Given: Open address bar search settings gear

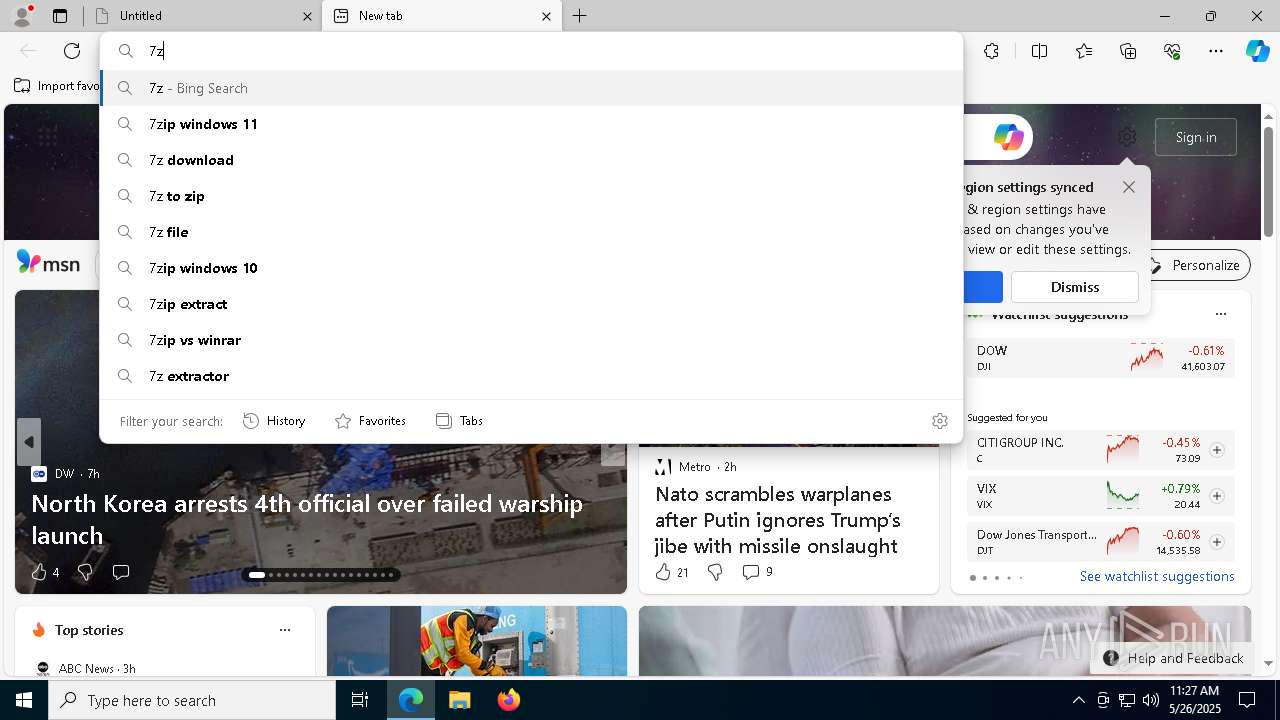Looking at the screenshot, I should click(x=939, y=421).
